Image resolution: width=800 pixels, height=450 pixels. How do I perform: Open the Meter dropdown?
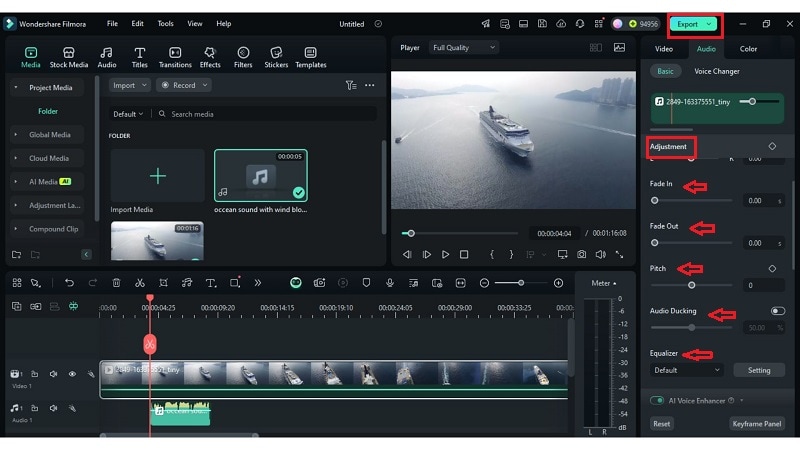[x=604, y=283]
